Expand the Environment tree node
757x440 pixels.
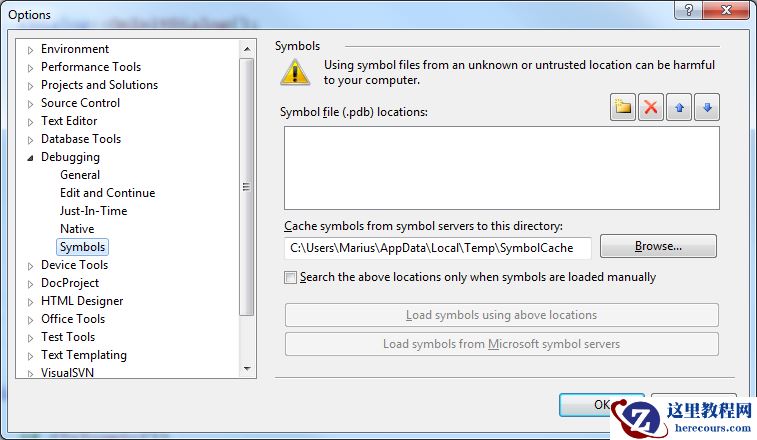31,49
